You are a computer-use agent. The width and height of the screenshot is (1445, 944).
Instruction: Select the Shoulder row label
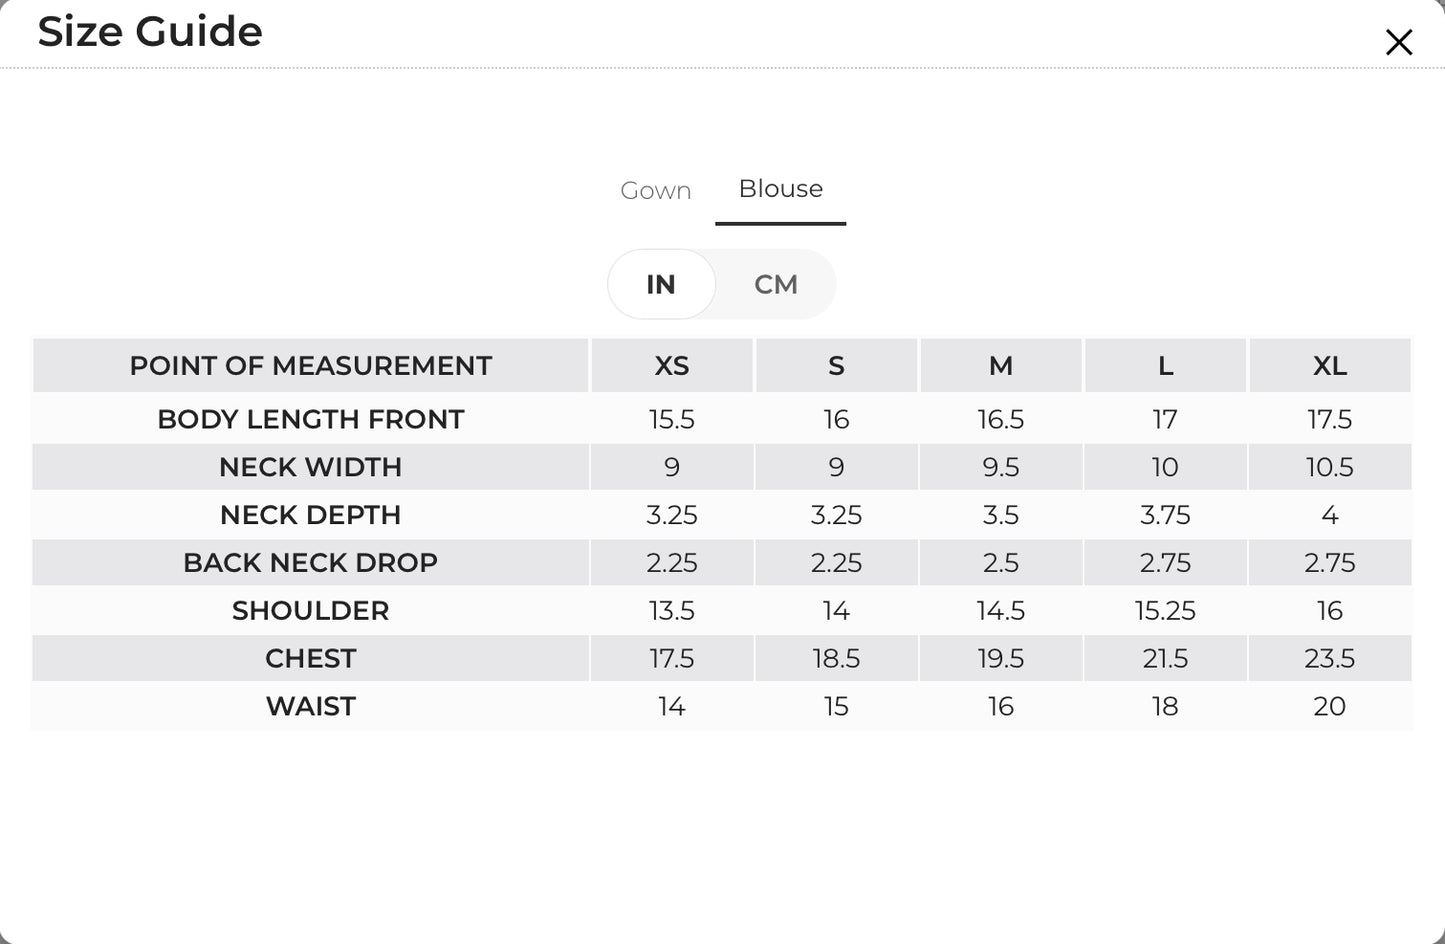(311, 611)
